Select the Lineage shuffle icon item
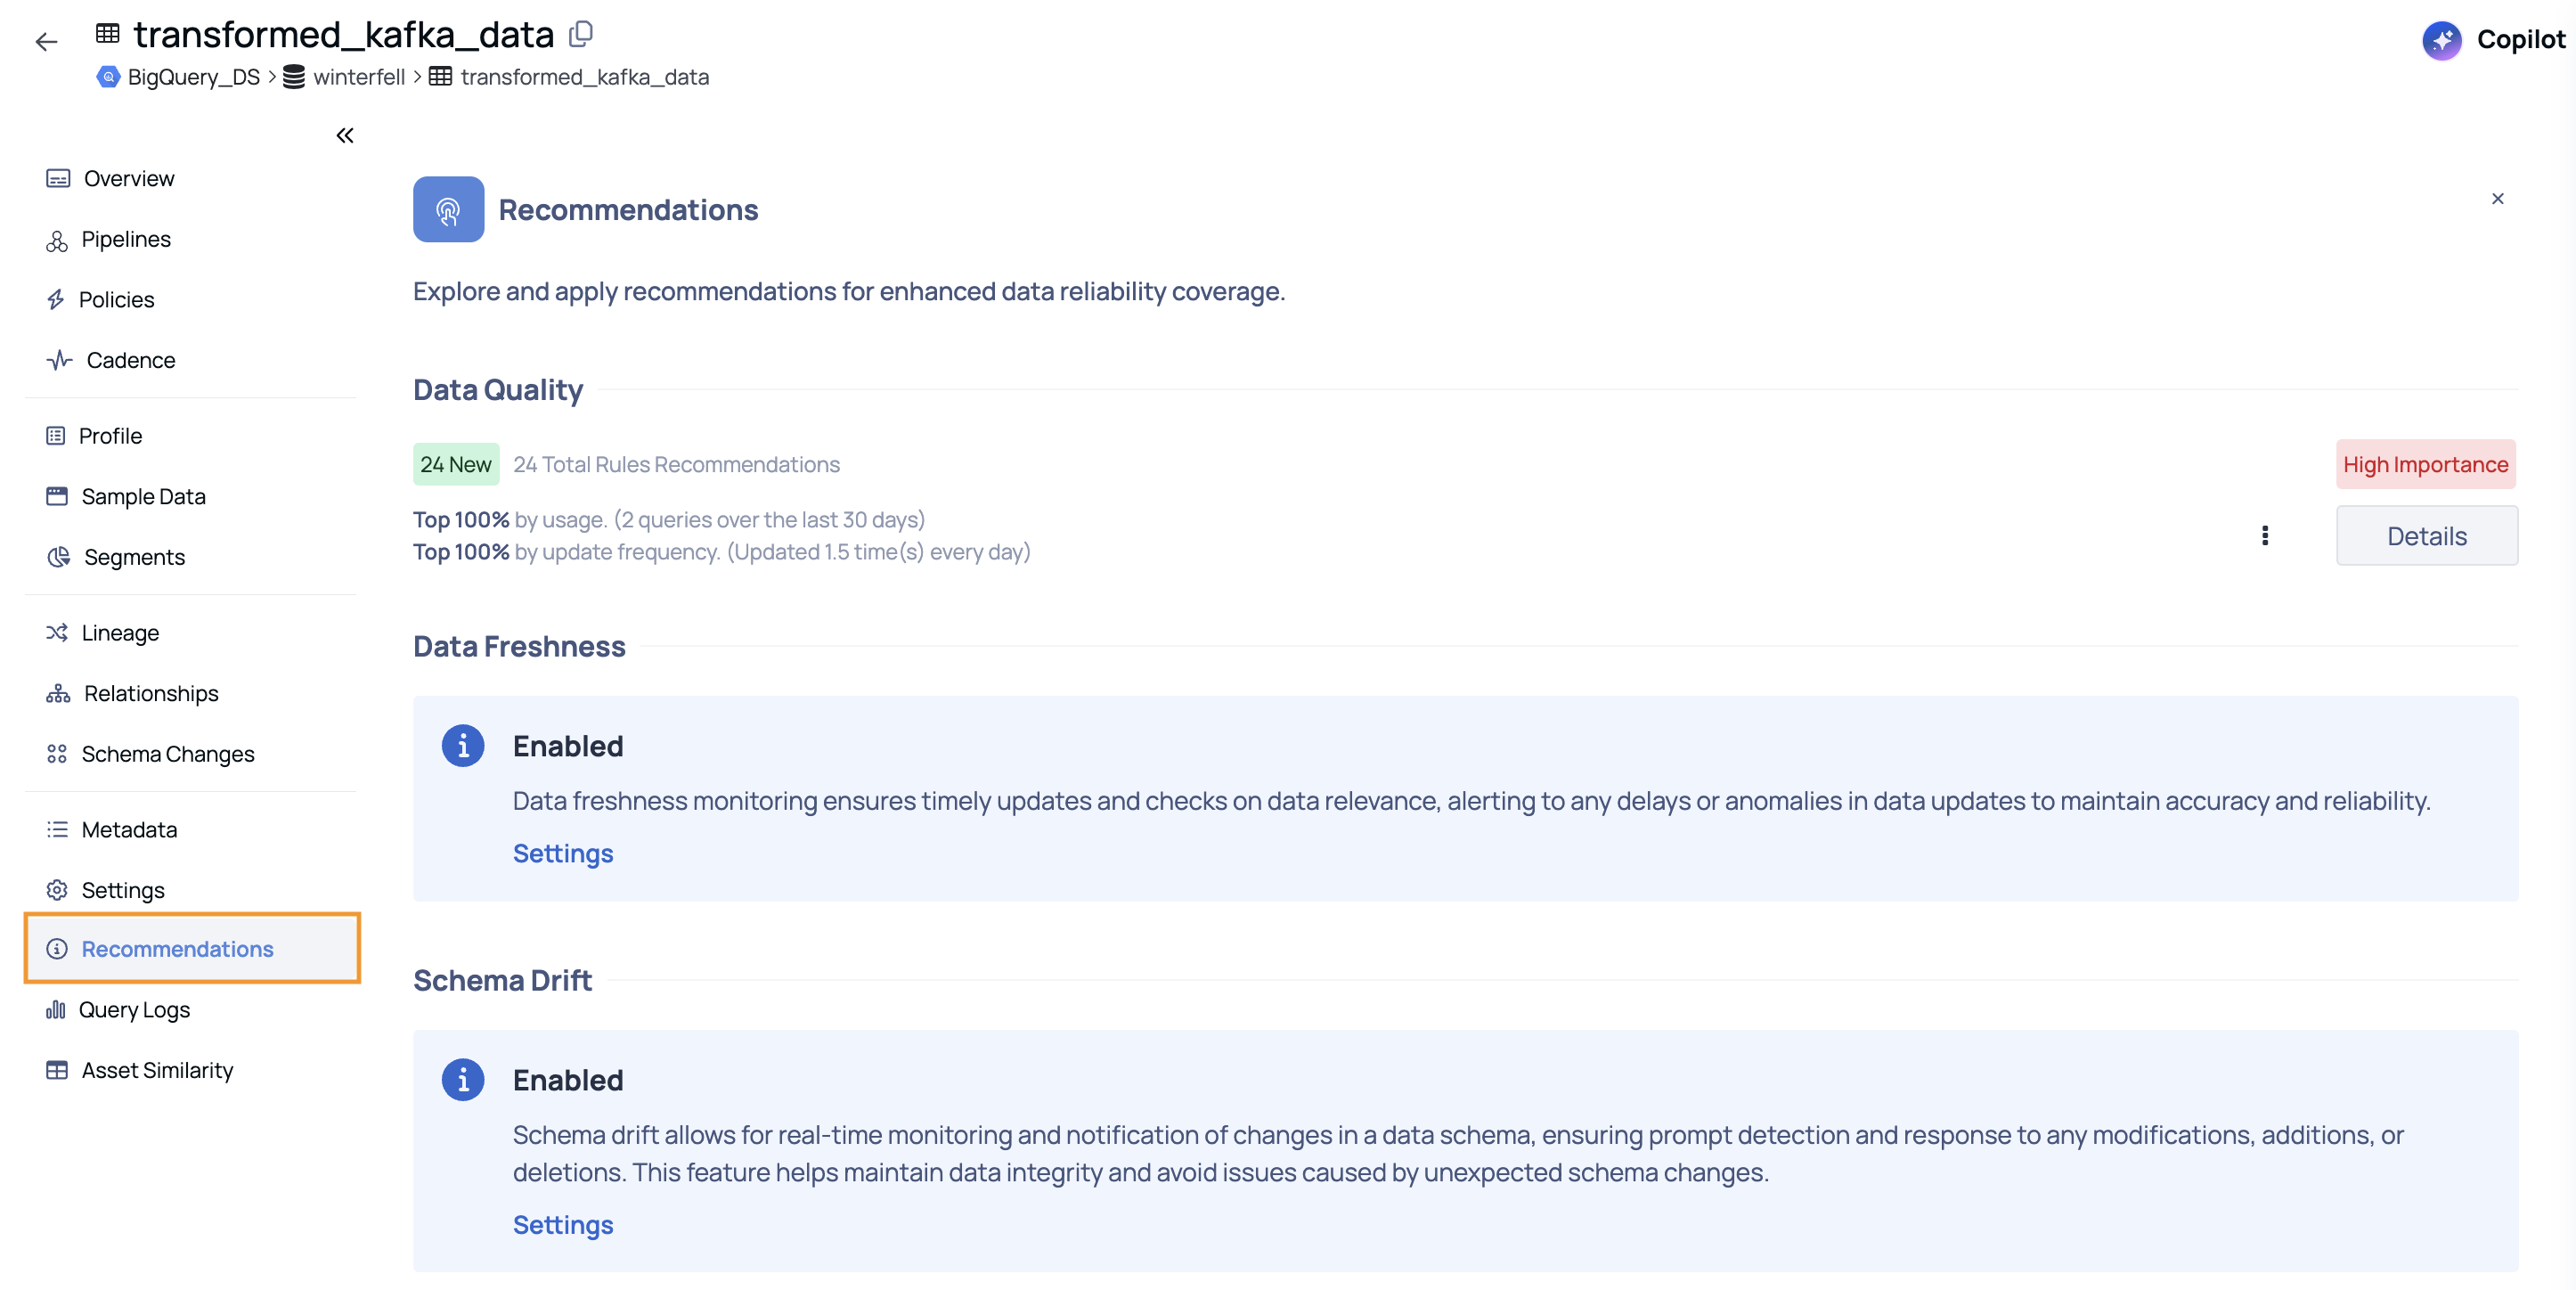The image size is (2576, 1290). (57, 632)
